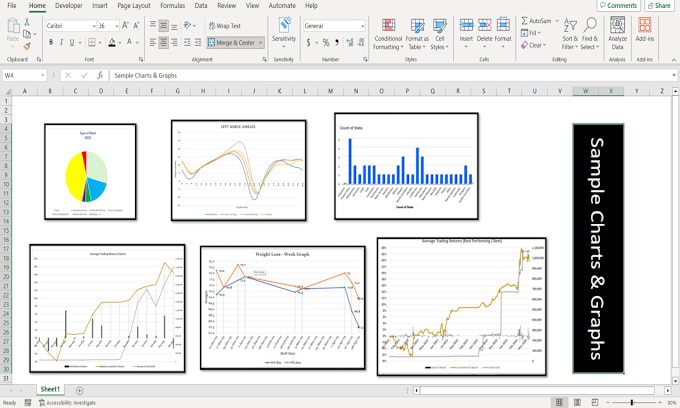Toggle Underline formatting
The width and height of the screenshot is (680, 408).
click(72, 42)
